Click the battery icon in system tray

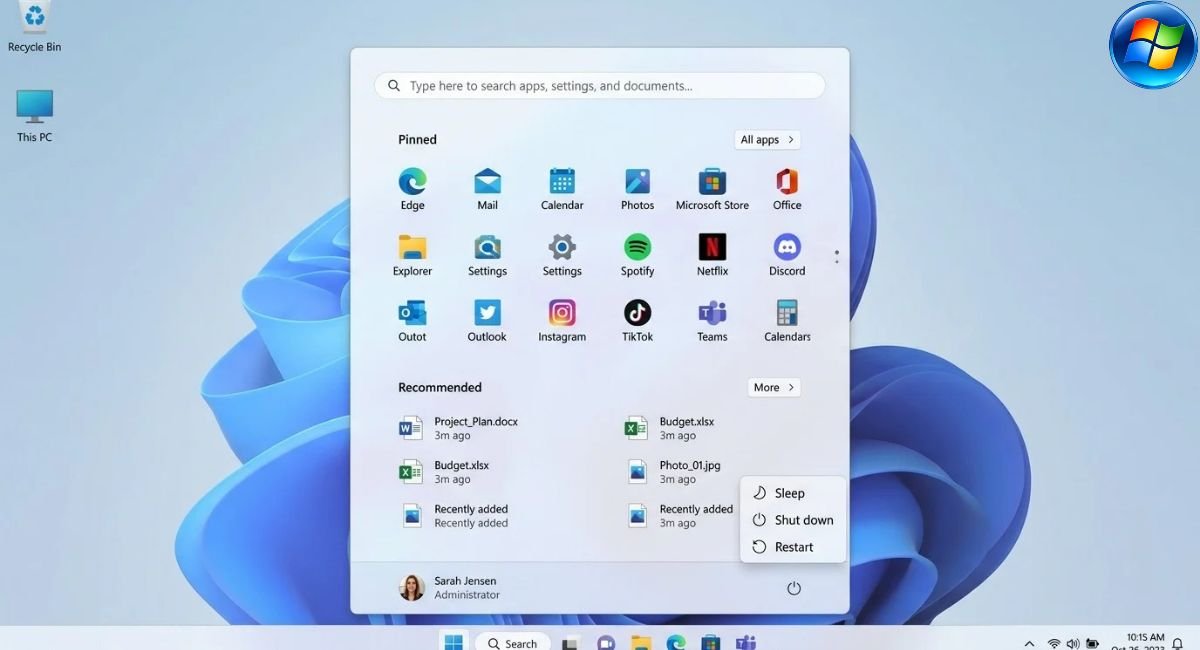(1093, 643)
